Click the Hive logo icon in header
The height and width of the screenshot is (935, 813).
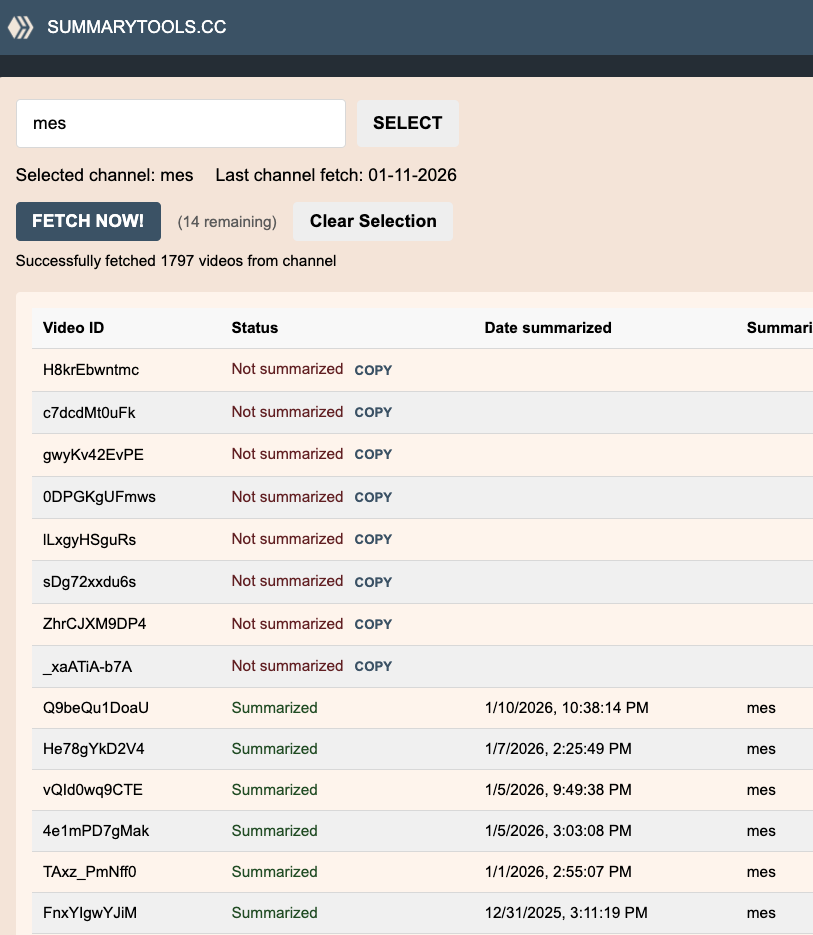point(21,27)
